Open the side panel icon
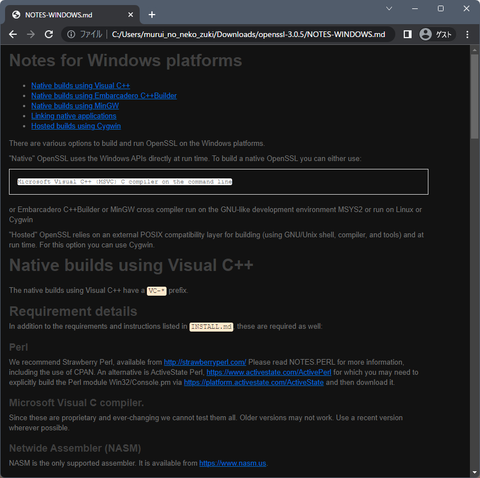The image size is (480, 478). [407, 34]
